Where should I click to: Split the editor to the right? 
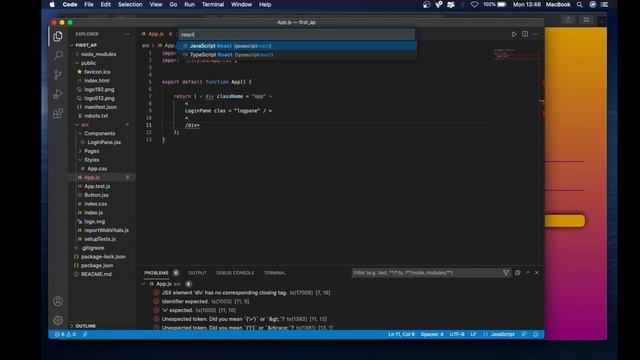coord(525,34)
